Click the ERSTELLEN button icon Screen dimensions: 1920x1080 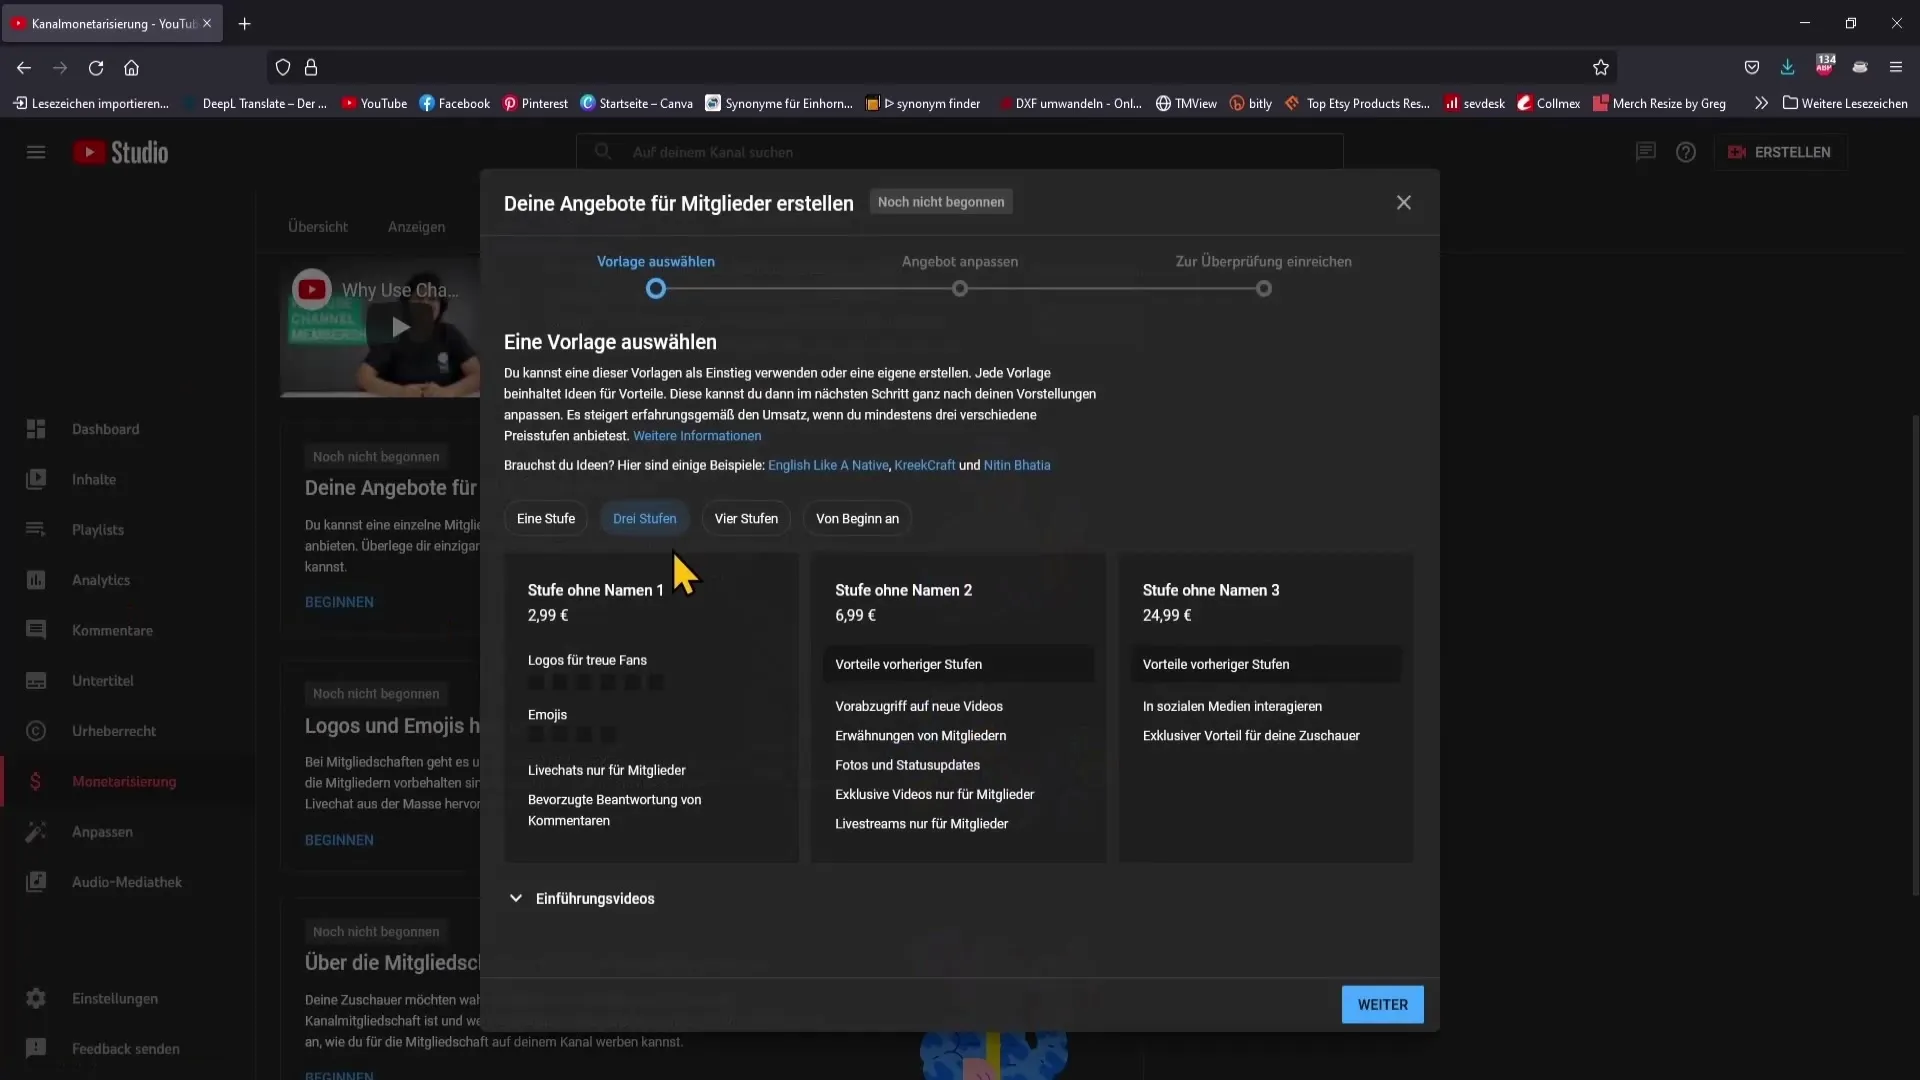(x=1738, y=152)
